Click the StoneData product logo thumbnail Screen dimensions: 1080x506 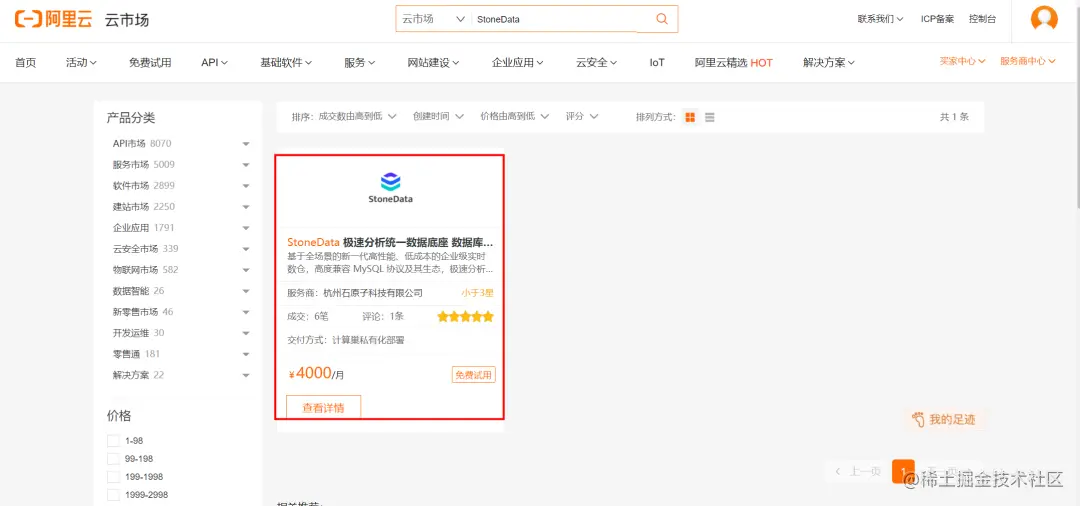coord(391,188)
